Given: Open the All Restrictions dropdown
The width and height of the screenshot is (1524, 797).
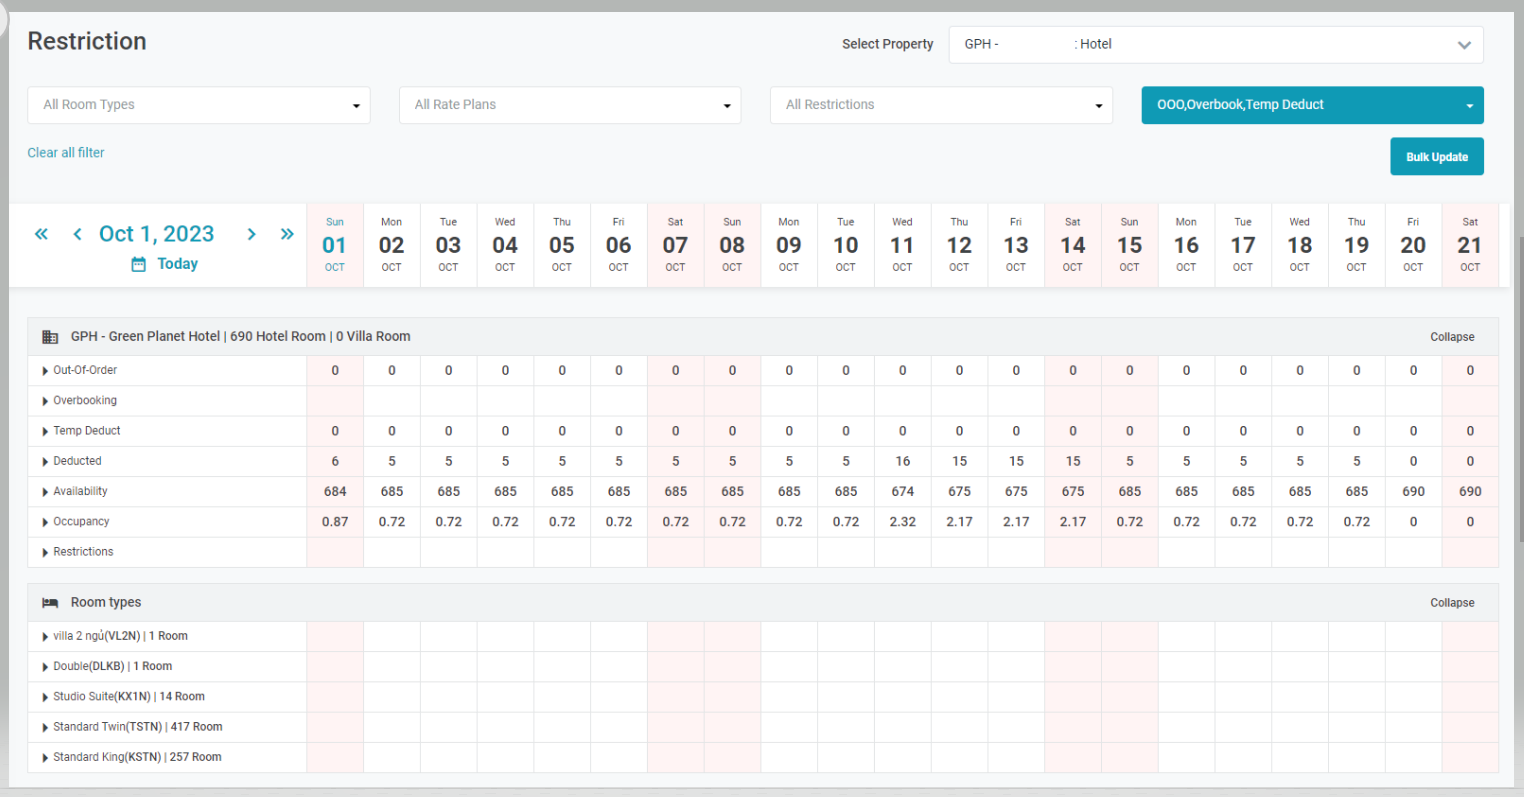Looking at the screenshot, I should click(941, 105).
